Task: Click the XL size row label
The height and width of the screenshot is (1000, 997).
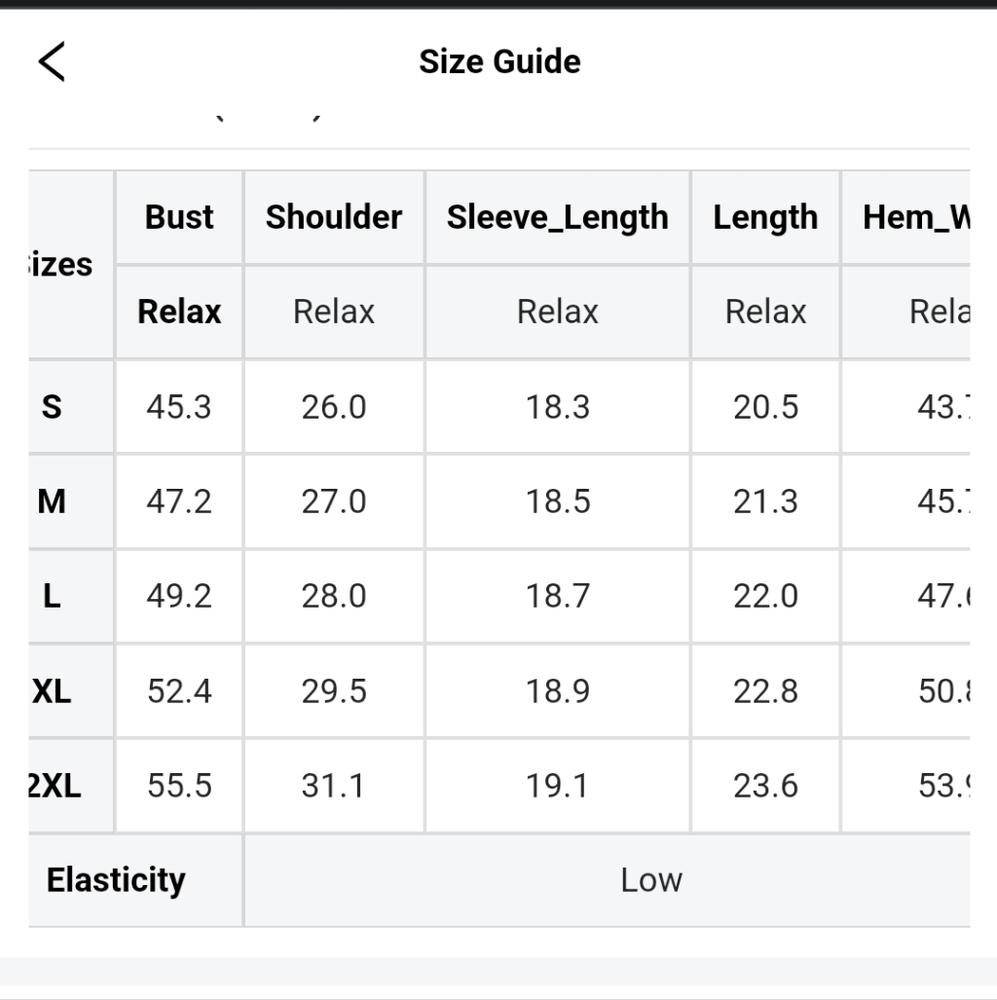Action: (x=52, y=691)
